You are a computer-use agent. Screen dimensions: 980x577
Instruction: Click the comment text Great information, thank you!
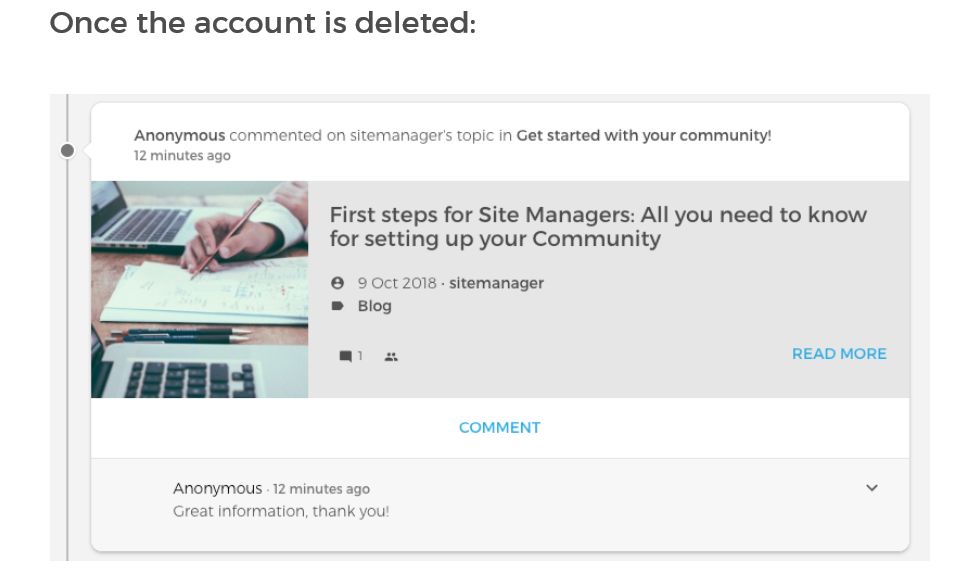click(x=281, y=511)
